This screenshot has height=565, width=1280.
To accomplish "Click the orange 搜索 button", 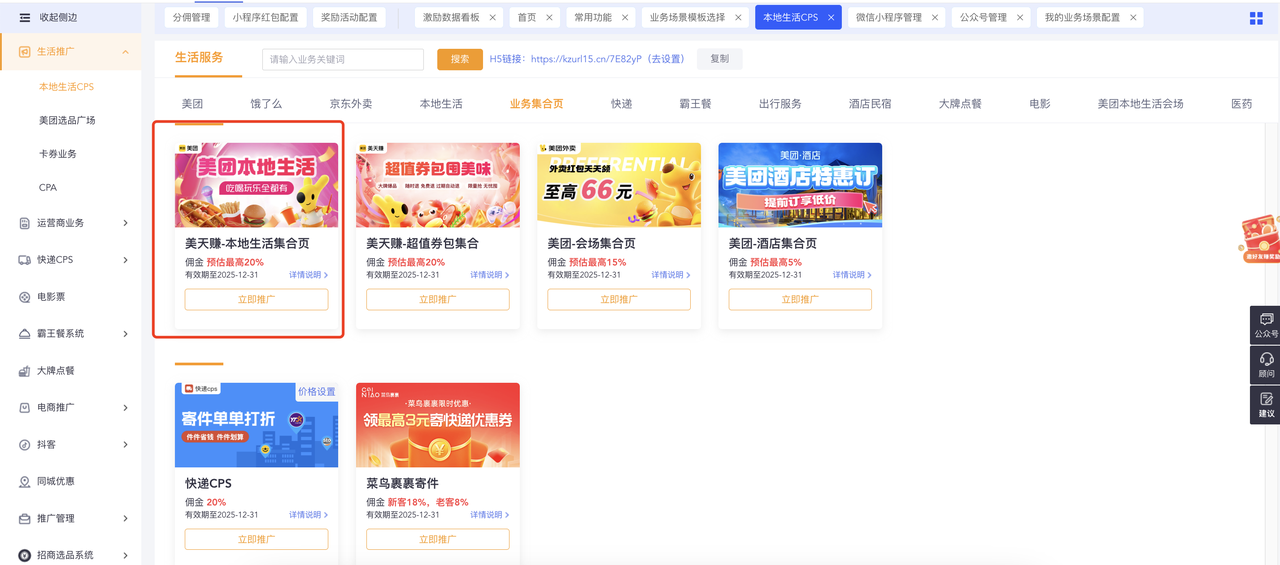I will point(460,59).
